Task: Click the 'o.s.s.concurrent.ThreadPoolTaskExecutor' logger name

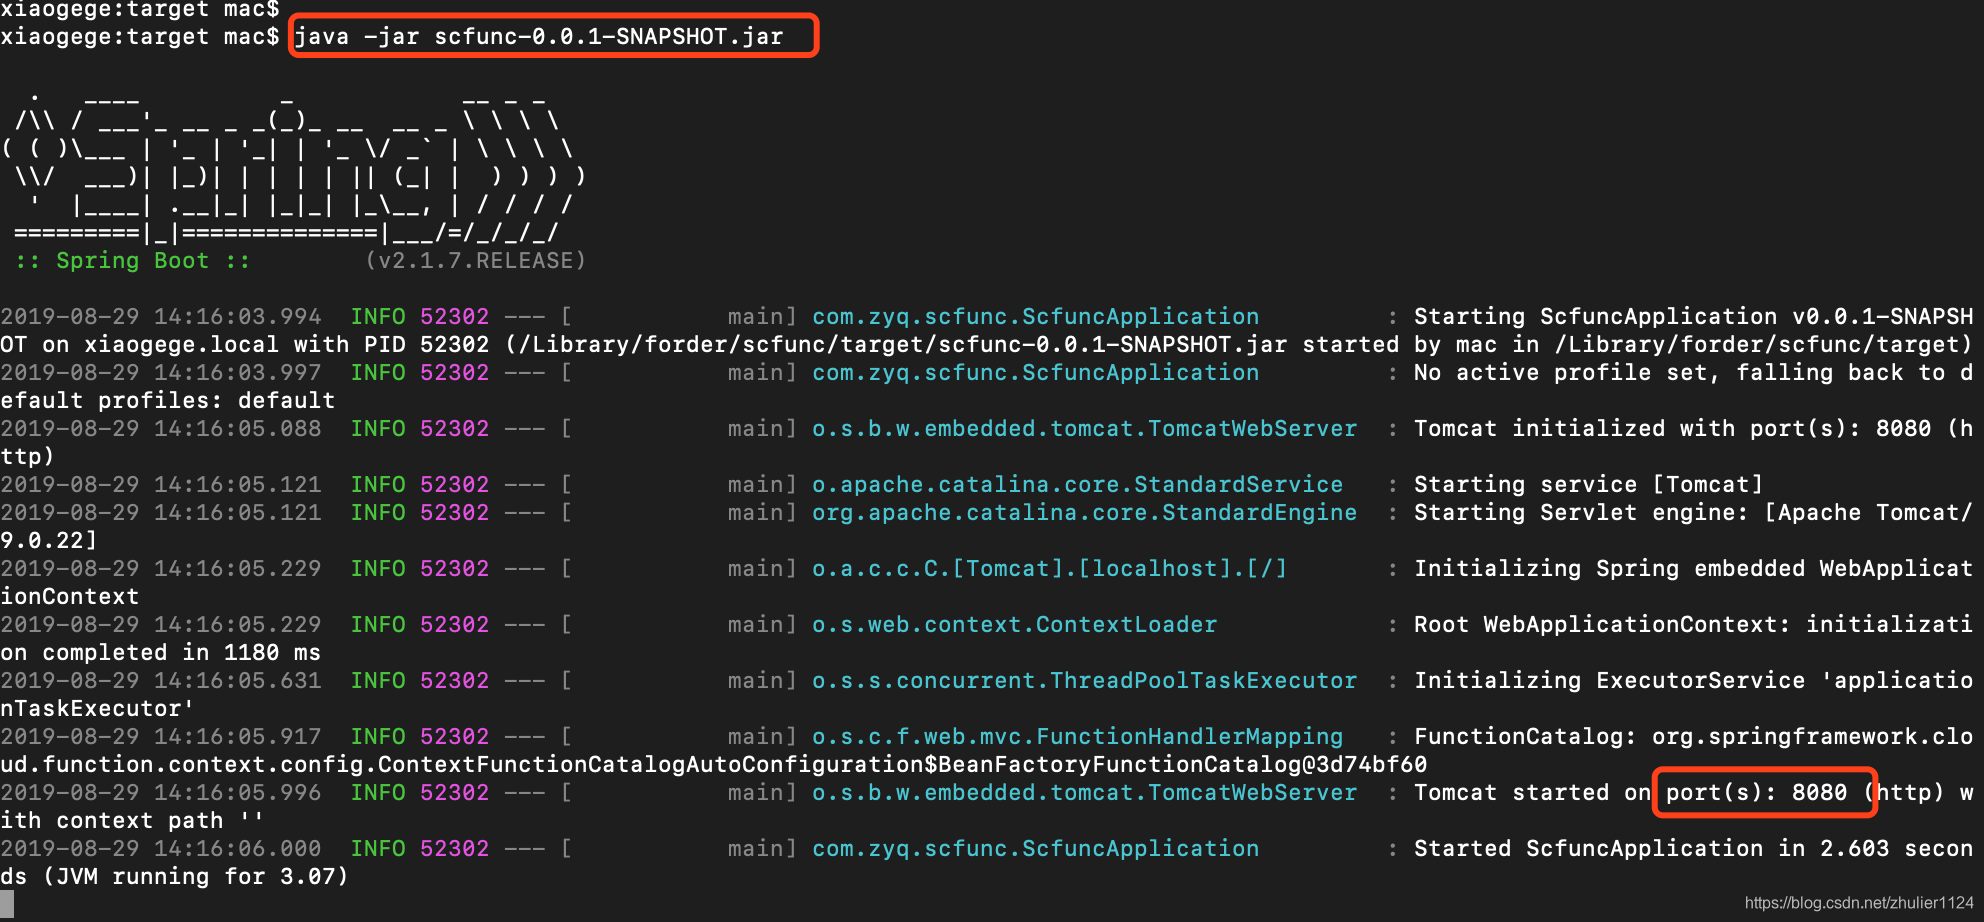Action: pyautogui.click(x=1084, y=681)
